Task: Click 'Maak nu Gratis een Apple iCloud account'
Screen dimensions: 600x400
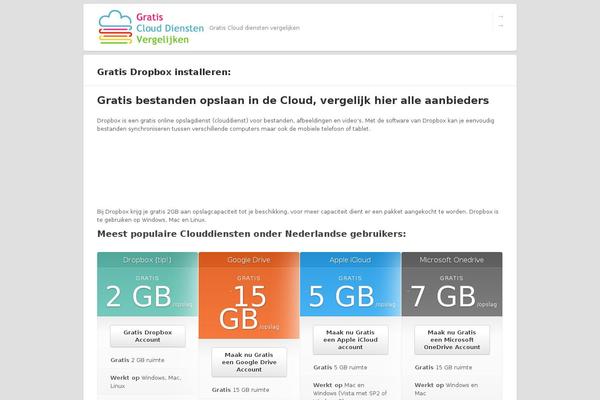Action: tap(351, 340)
